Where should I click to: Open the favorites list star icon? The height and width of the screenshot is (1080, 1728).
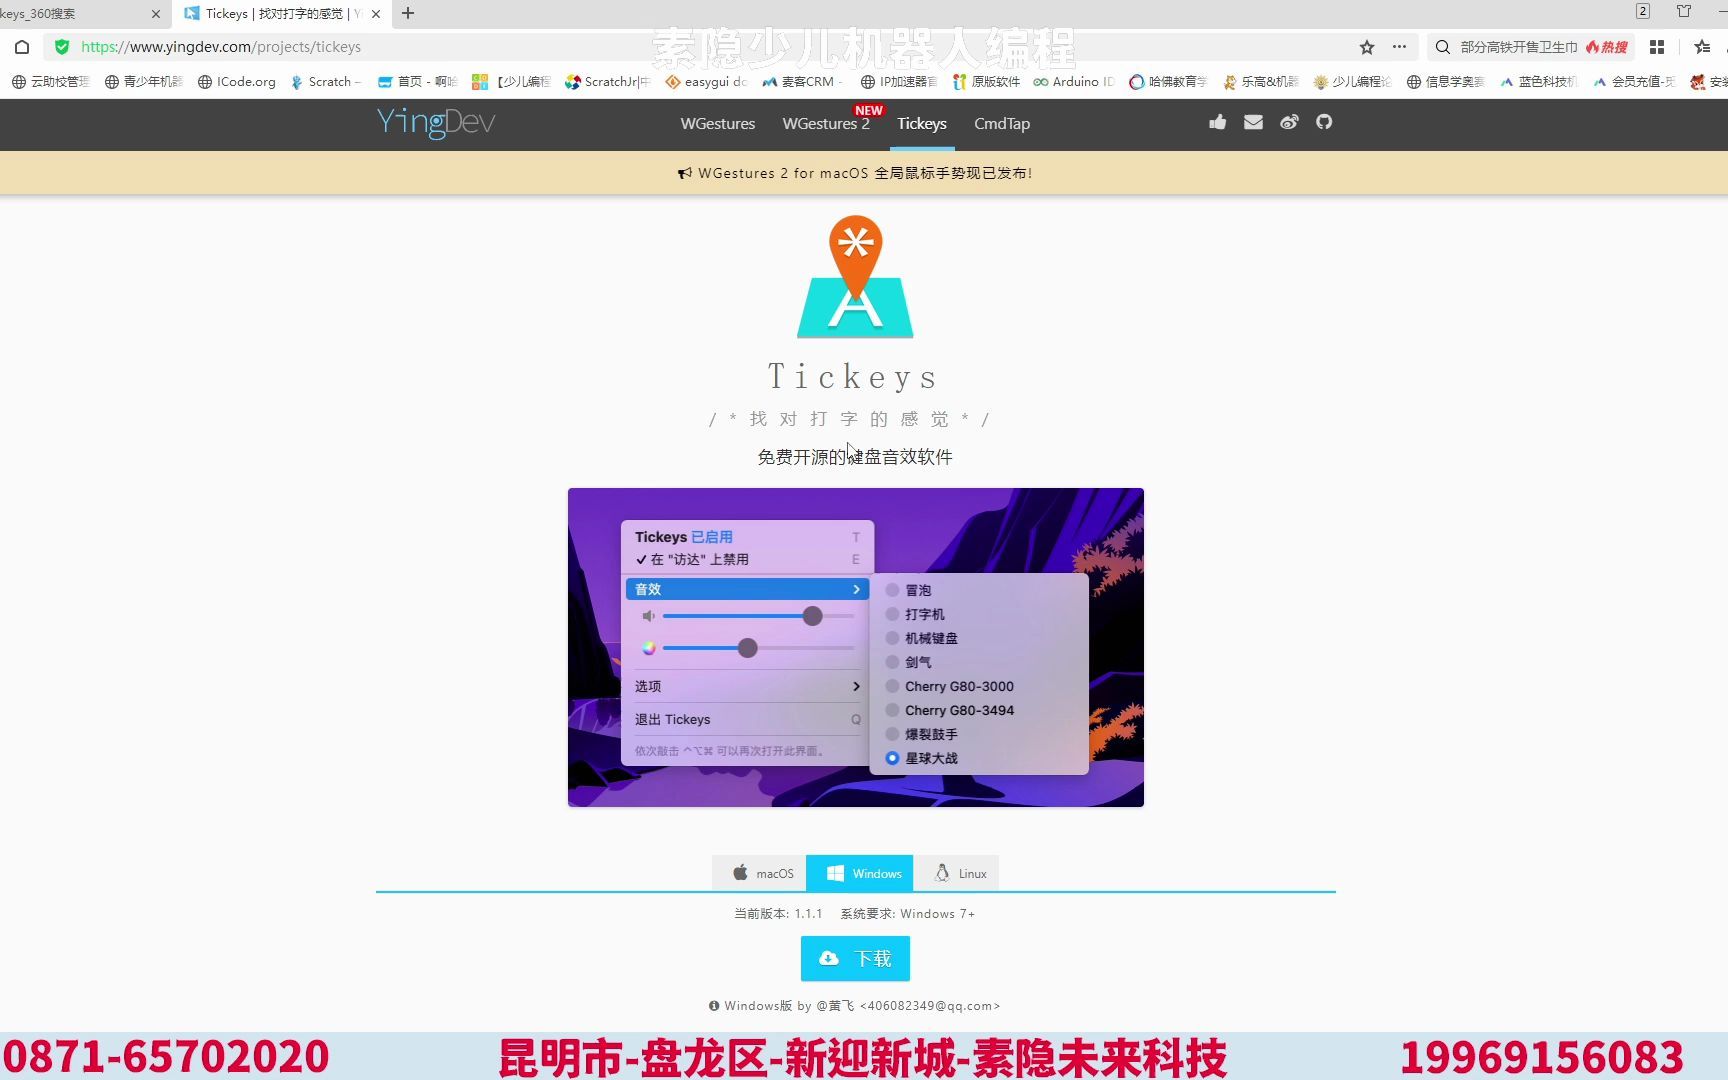1702,47
